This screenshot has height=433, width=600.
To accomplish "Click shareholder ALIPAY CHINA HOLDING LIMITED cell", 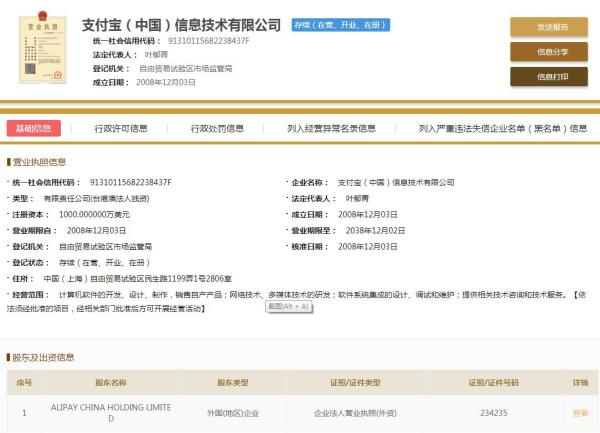I will pos(110,412).
